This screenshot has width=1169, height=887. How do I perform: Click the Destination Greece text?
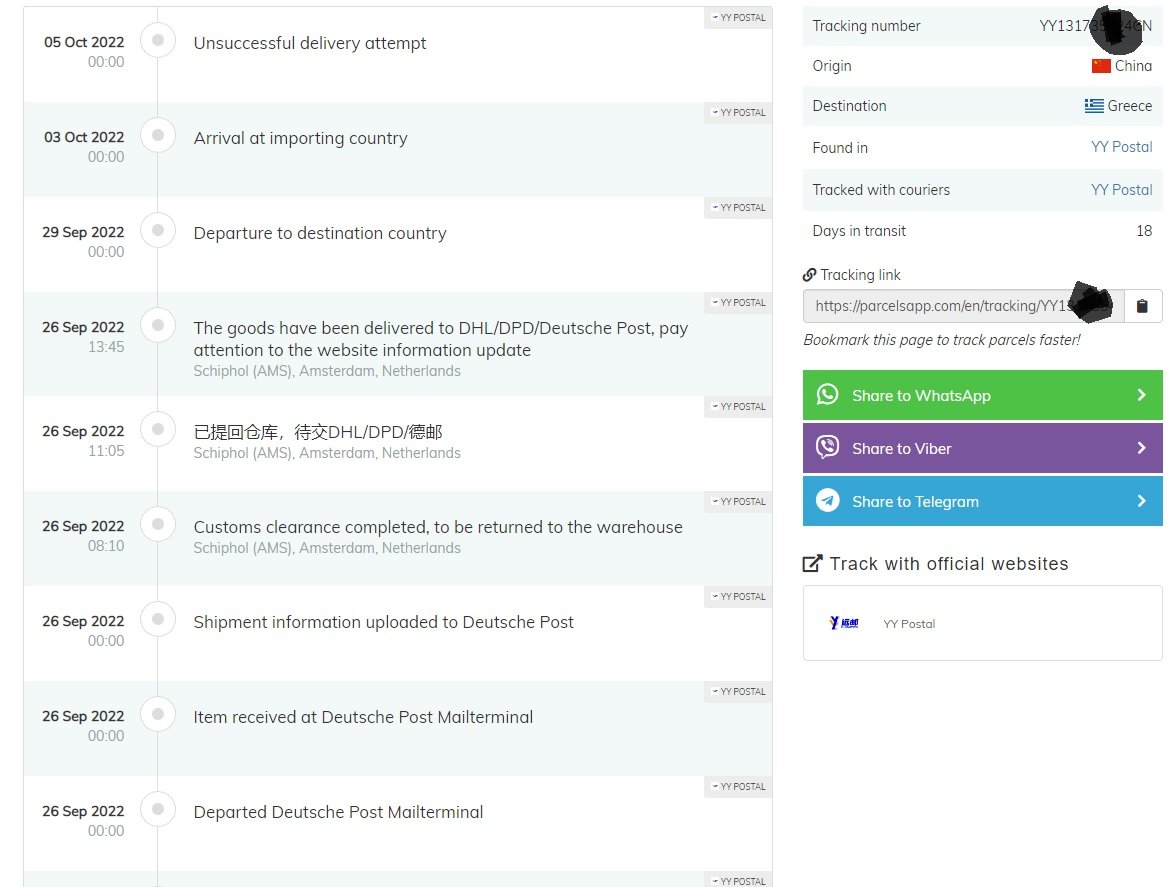[x=1129, y=106]
